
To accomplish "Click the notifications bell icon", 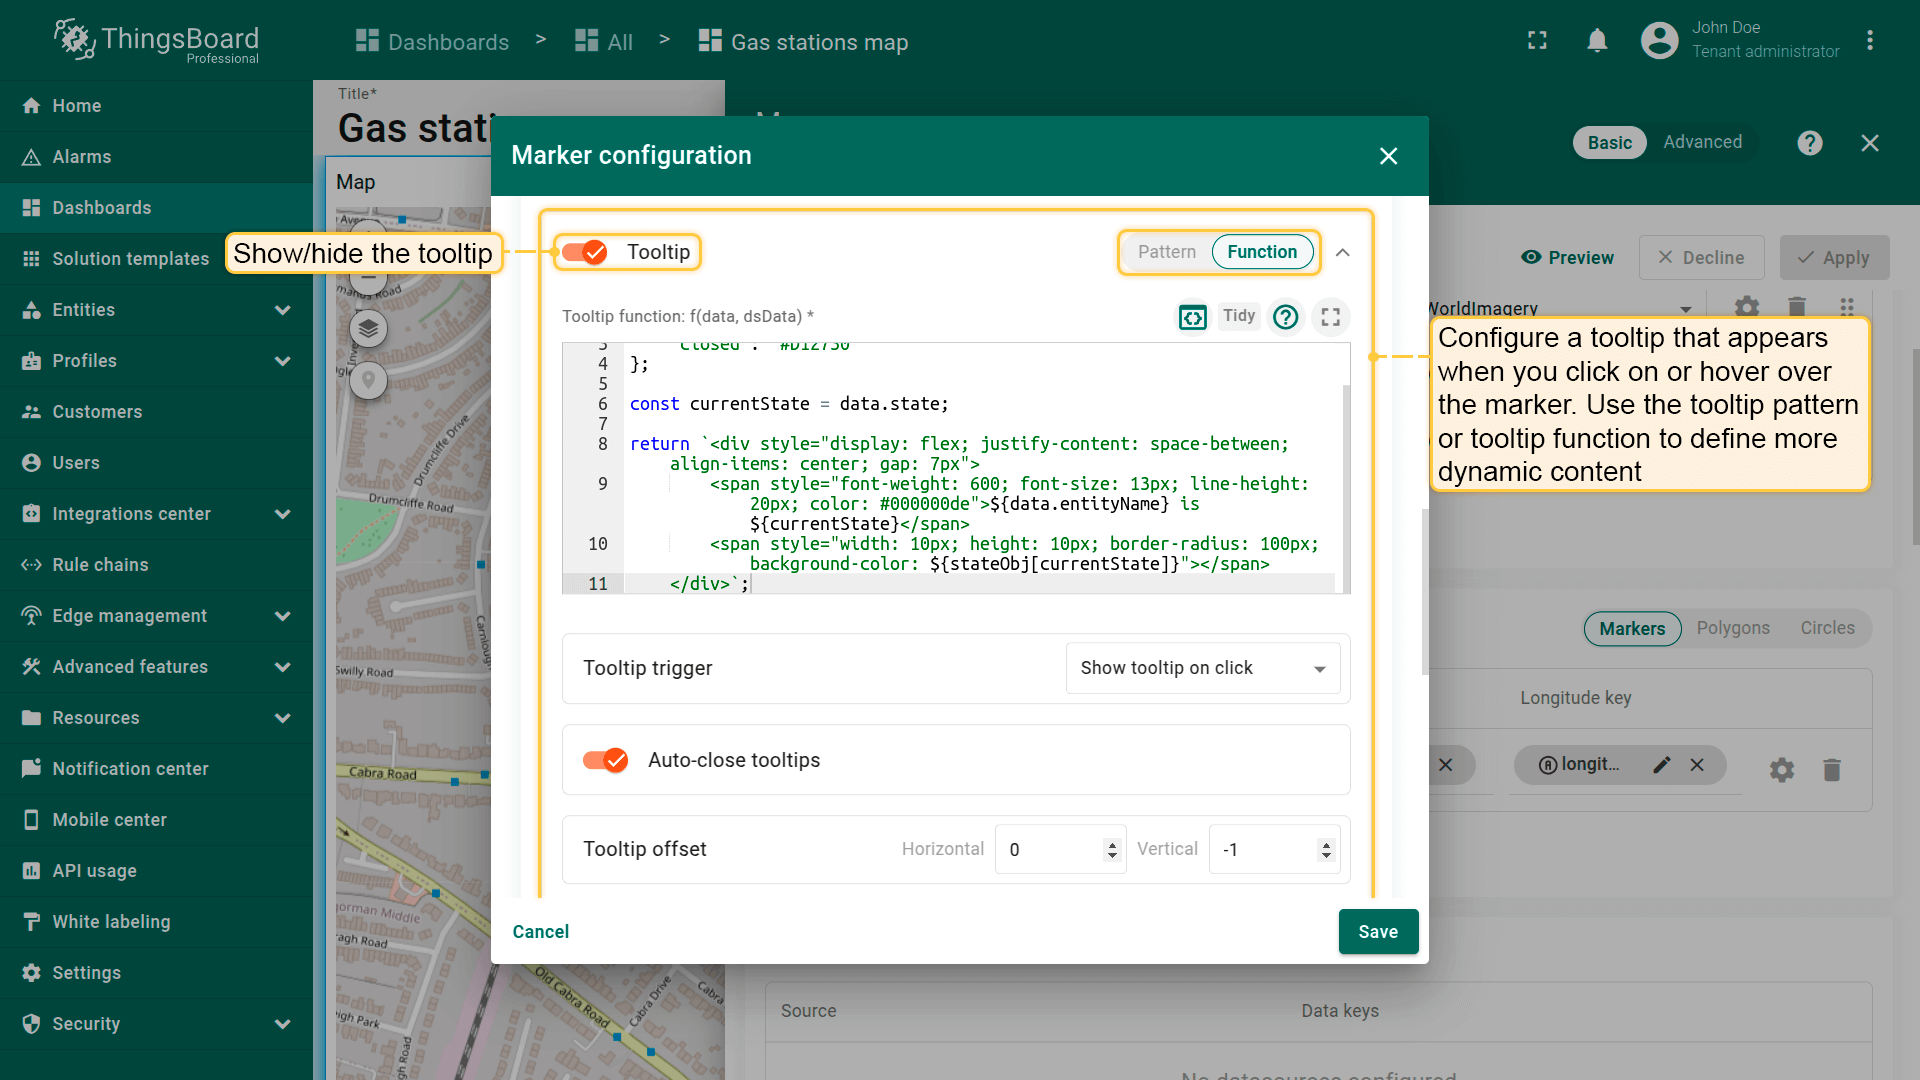I will (x=1597, y=41).
